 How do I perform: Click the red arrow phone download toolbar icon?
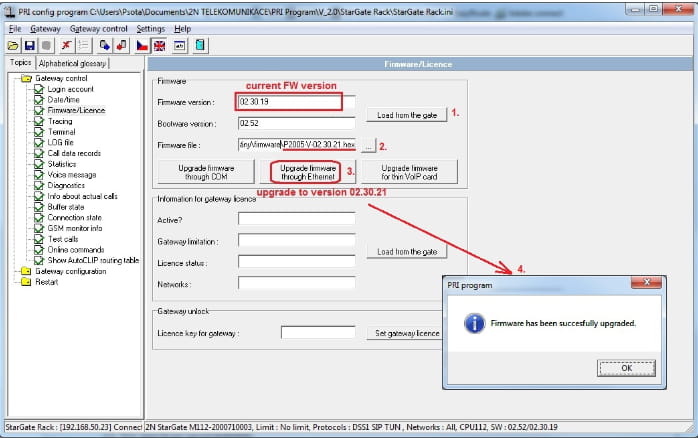click(x=121, y=45)
